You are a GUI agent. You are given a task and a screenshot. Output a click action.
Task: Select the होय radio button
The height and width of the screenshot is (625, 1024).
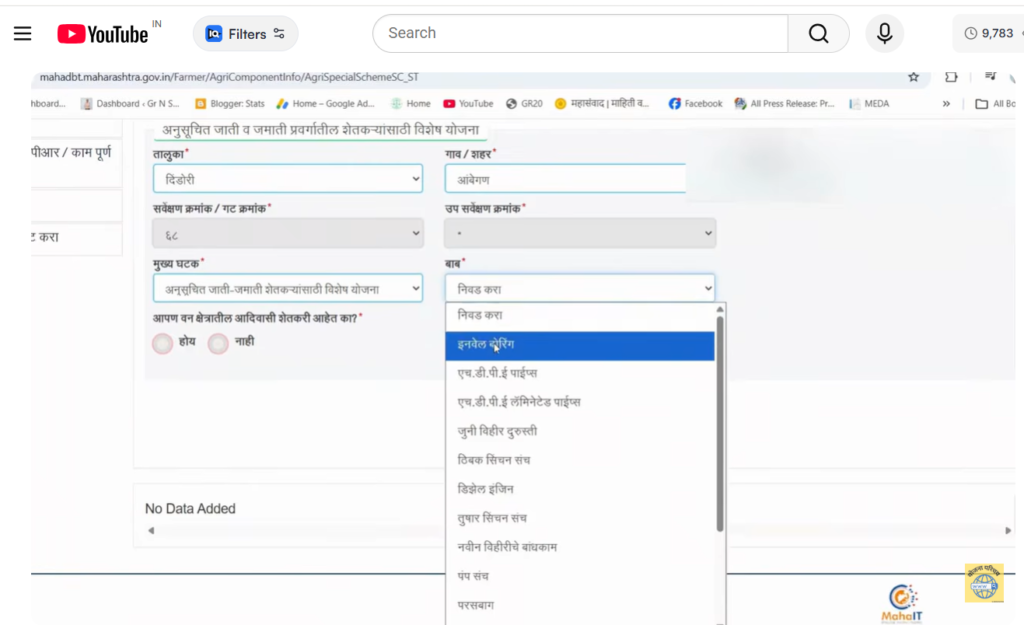click(x=163, y=343)
